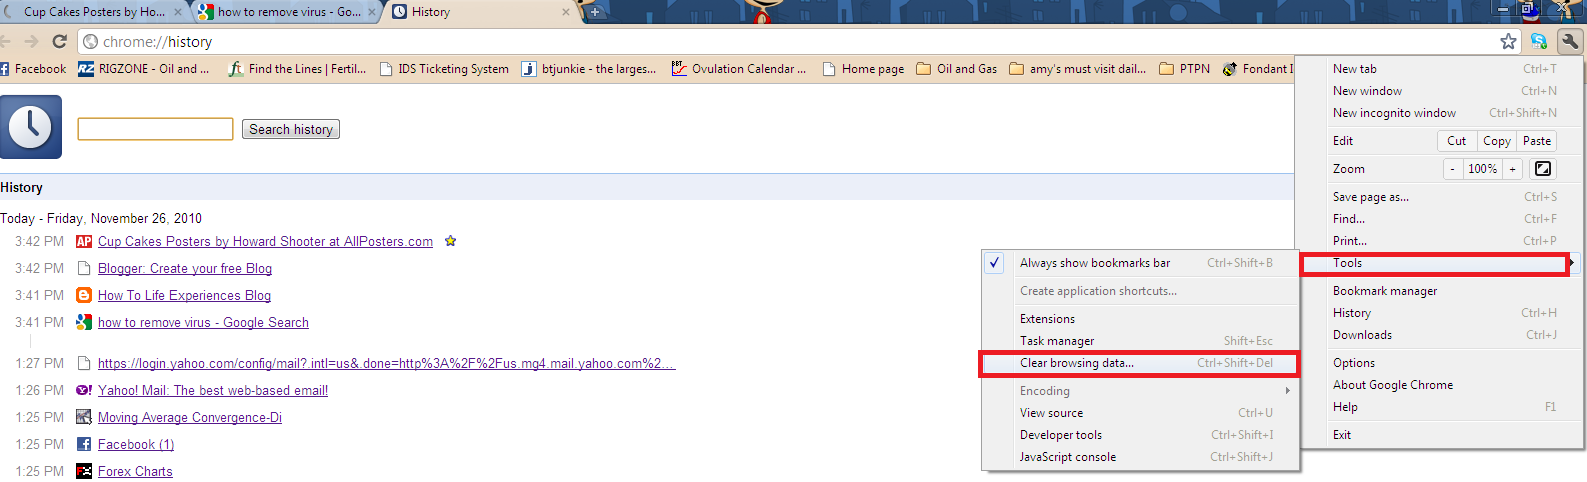The height and width of the screenshot is (482, 1587).
Task: Open the wrench menu icon
Action: pyautogui.click(x=1569, y=41)
